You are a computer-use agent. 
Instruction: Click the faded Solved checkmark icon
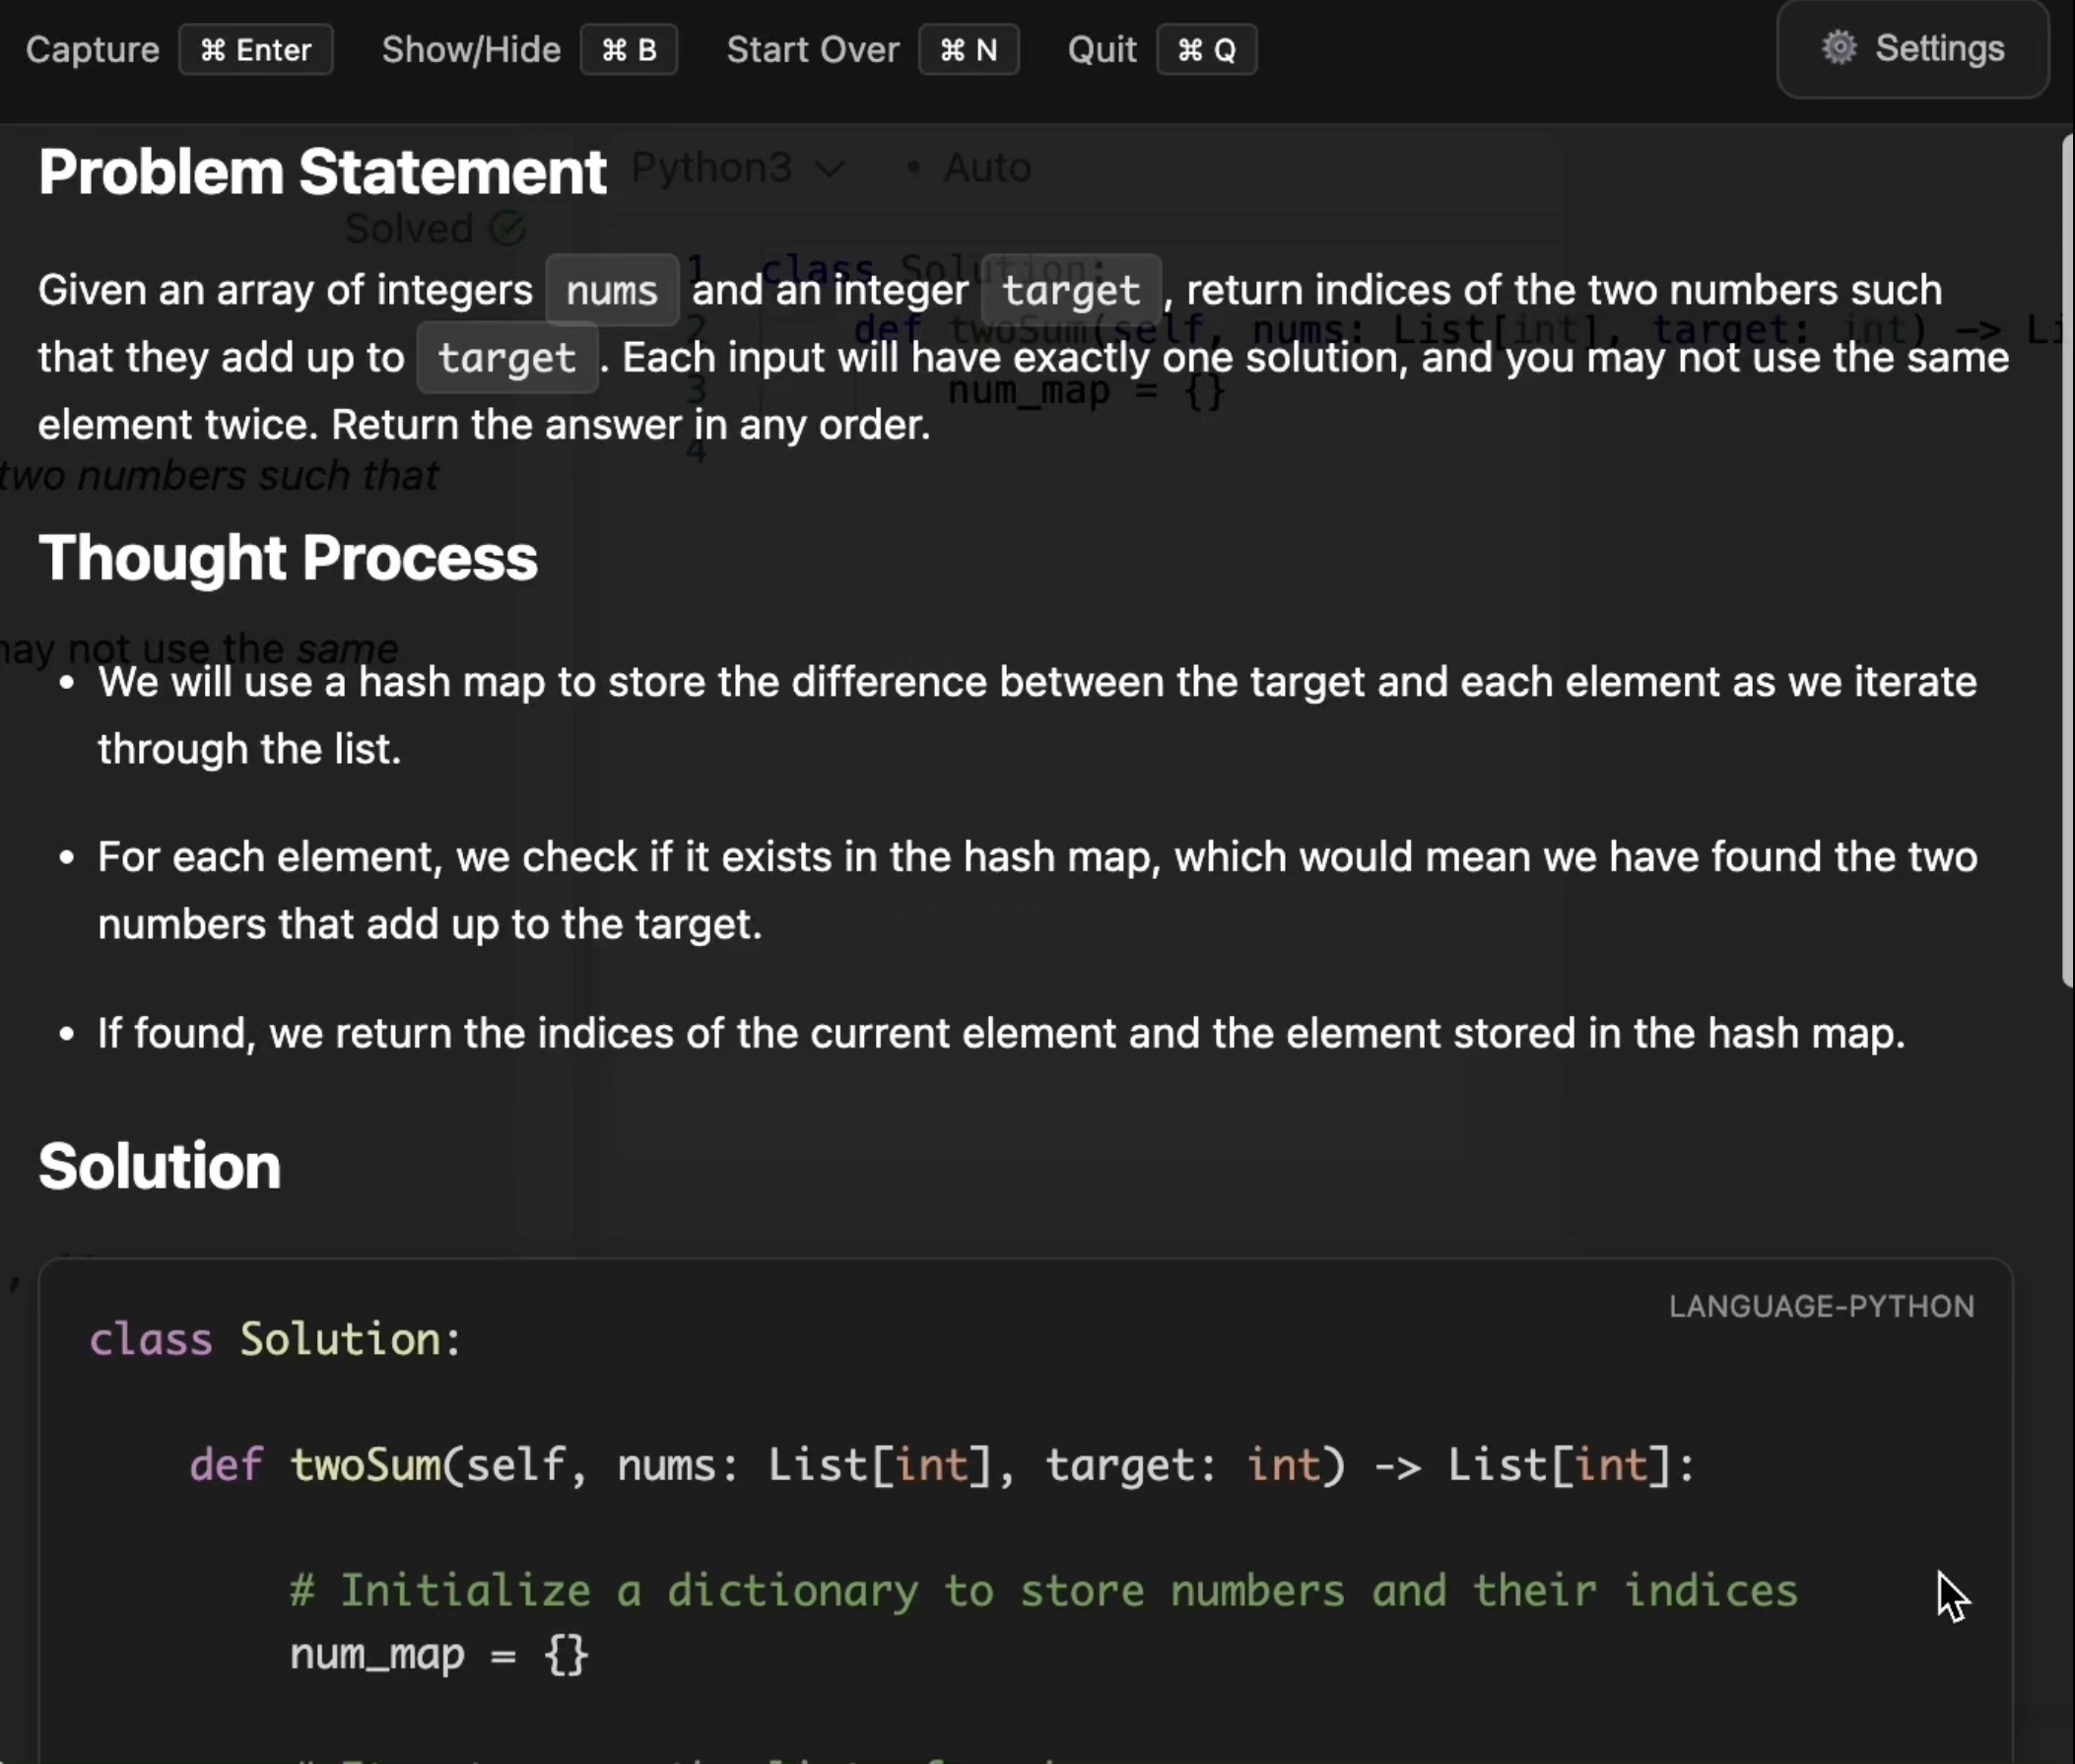click(x=508, y=229)
